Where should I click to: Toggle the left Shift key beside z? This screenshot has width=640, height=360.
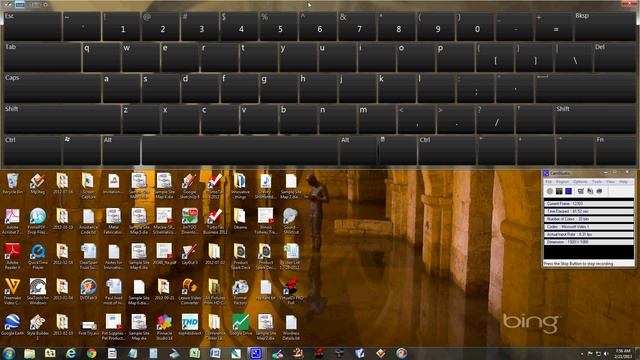tap(62, 118)
